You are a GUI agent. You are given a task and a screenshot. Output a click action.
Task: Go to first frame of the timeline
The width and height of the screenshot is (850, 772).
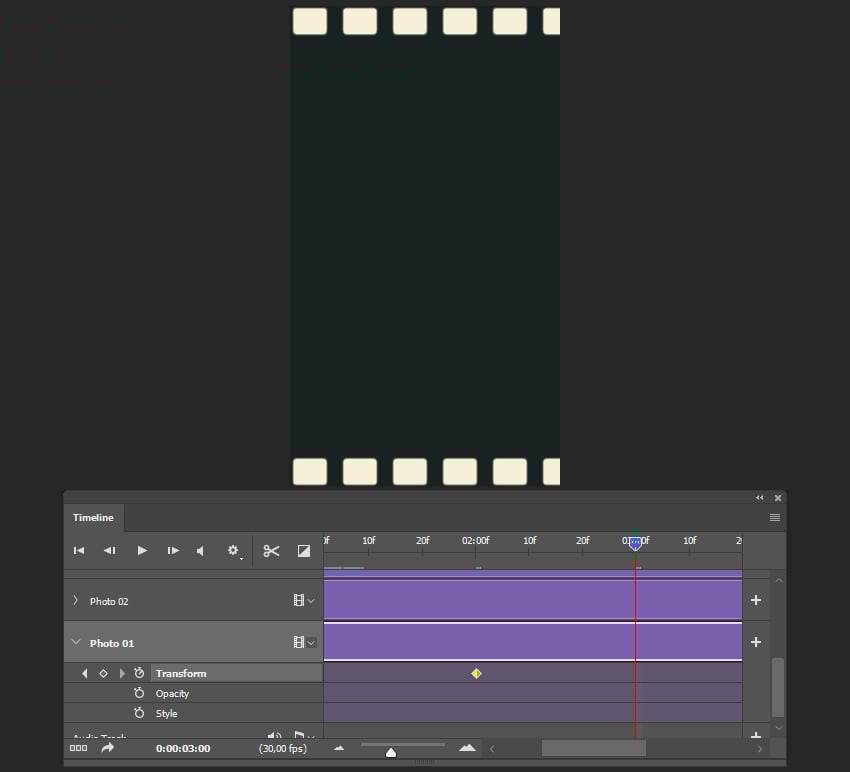pos(79,550)
